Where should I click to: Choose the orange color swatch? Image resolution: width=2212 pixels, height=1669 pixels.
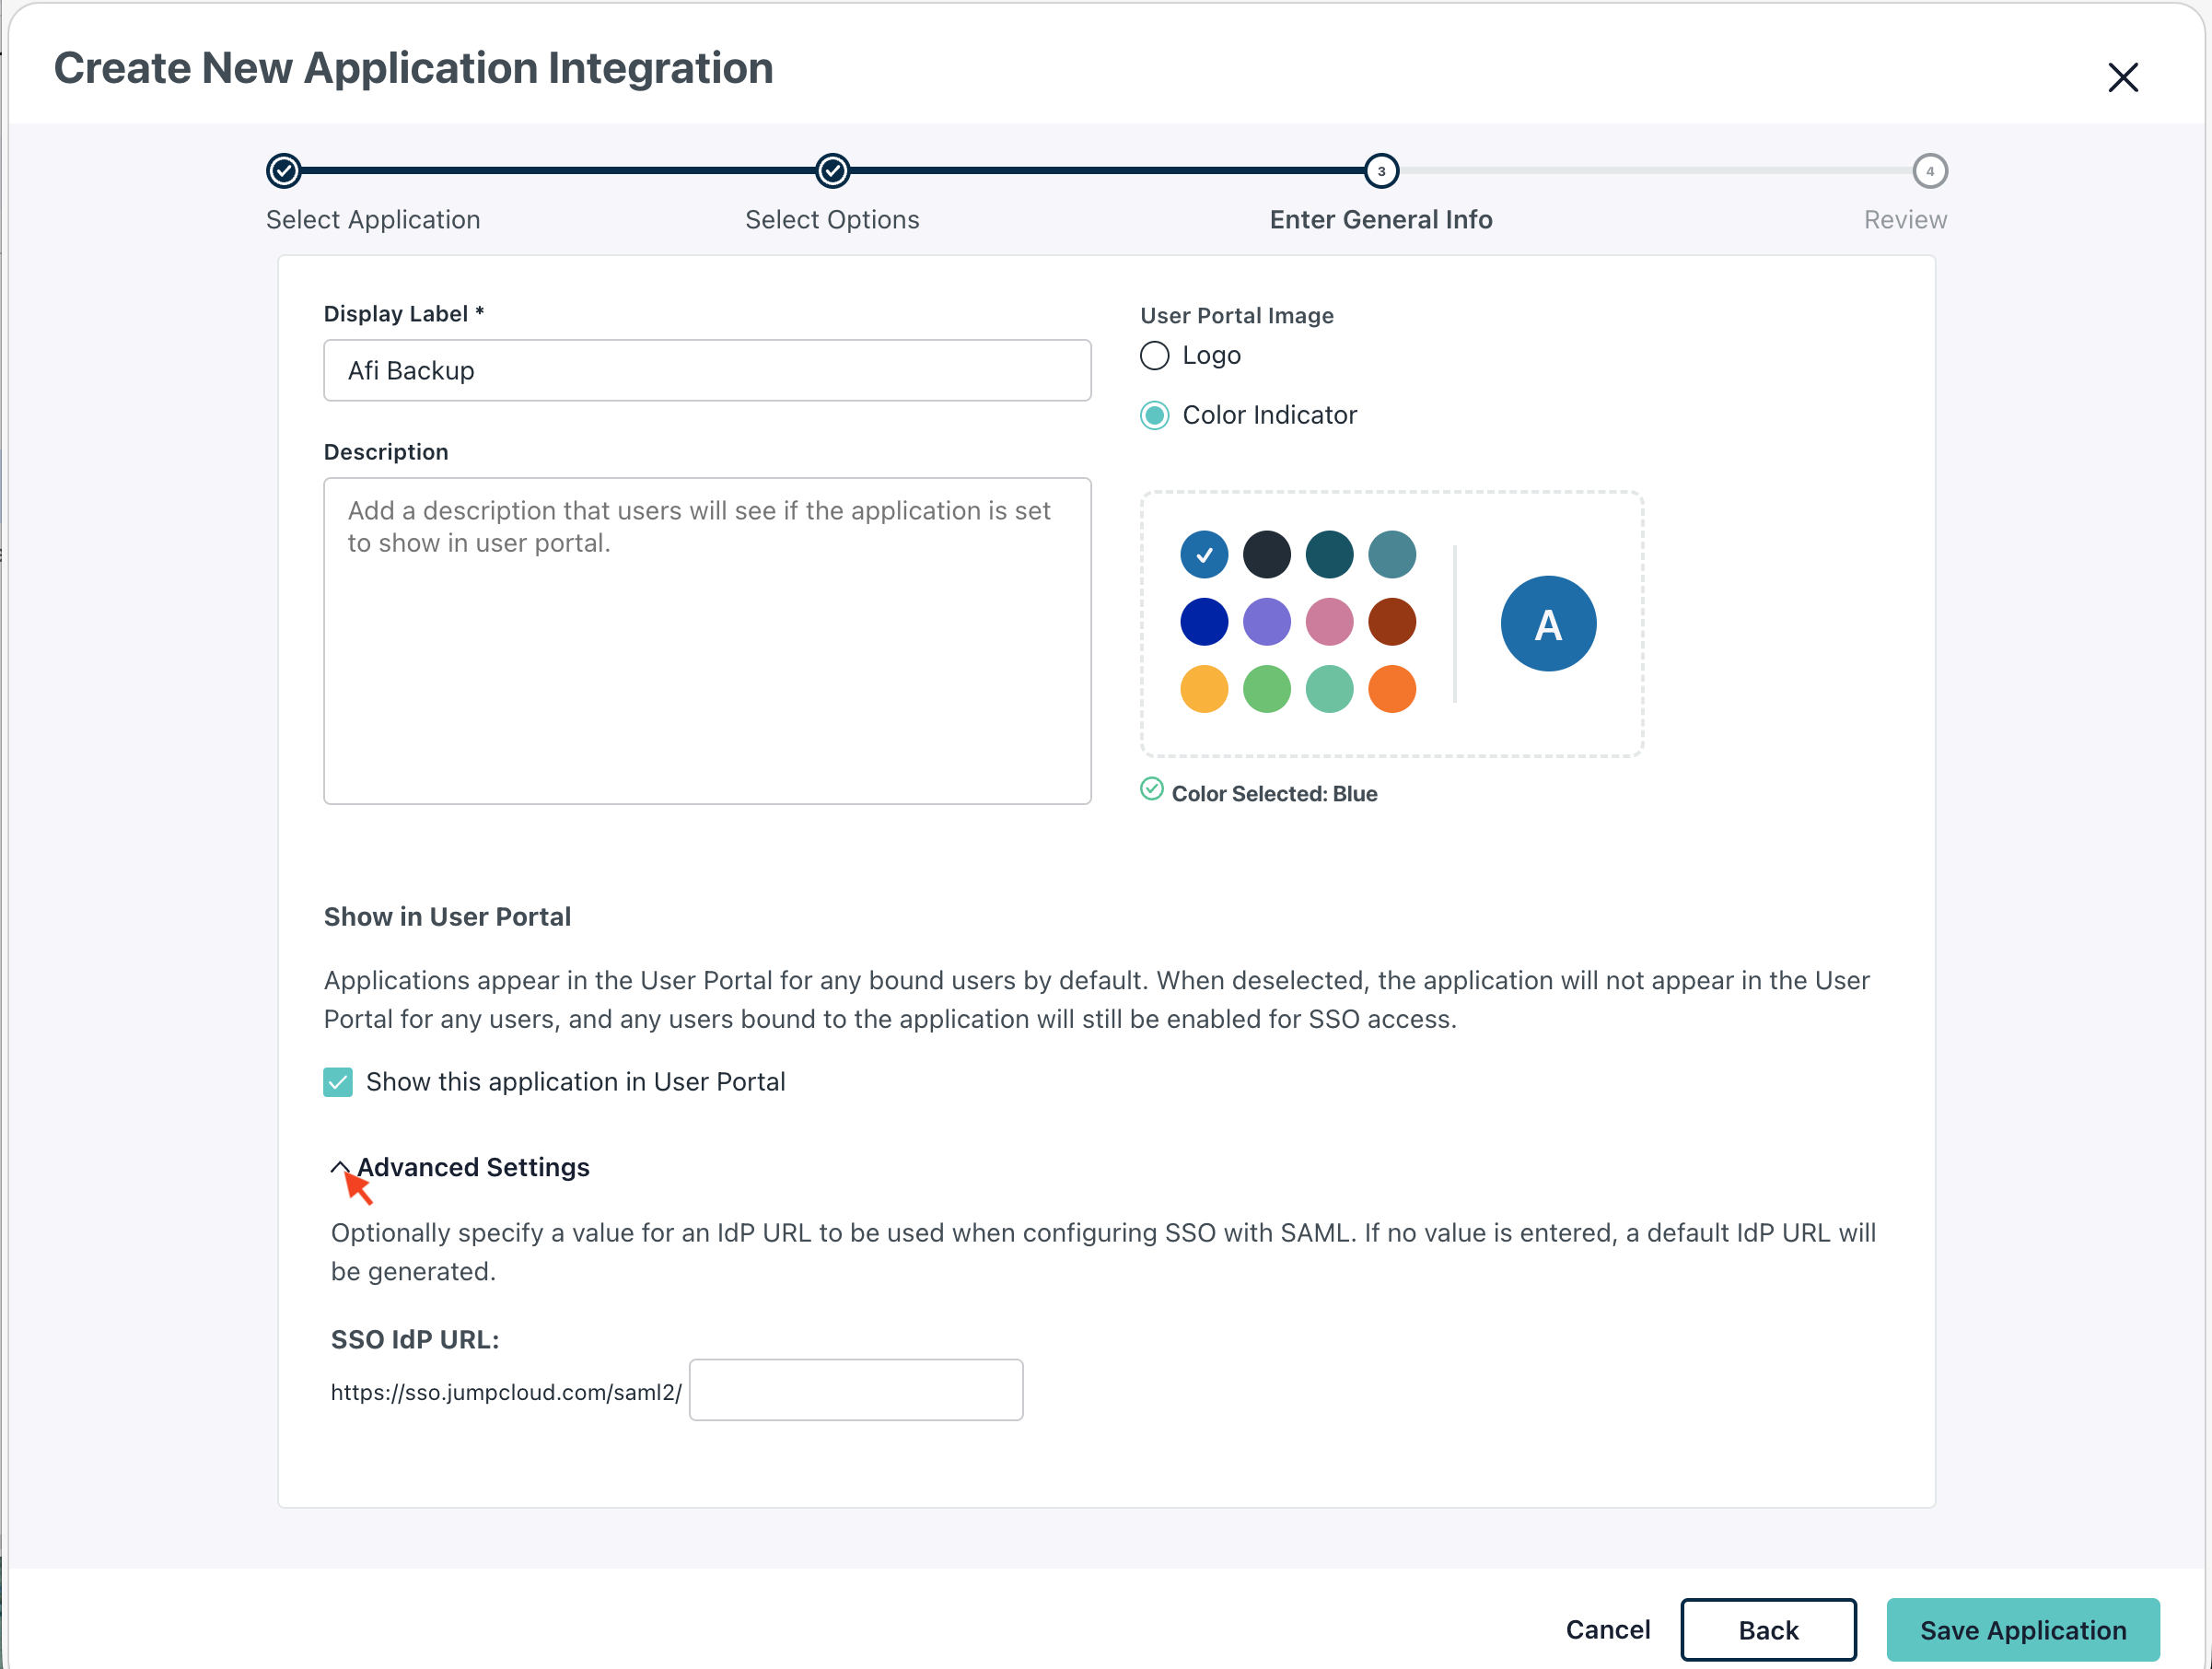tap(1391, 689)
